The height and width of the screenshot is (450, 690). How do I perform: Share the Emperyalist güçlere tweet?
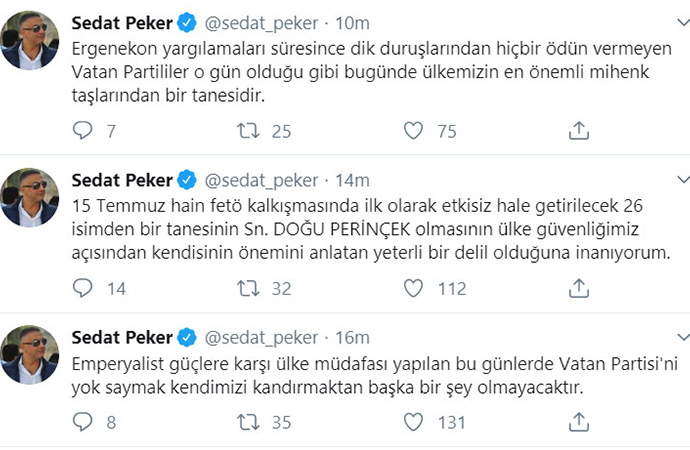578,422
